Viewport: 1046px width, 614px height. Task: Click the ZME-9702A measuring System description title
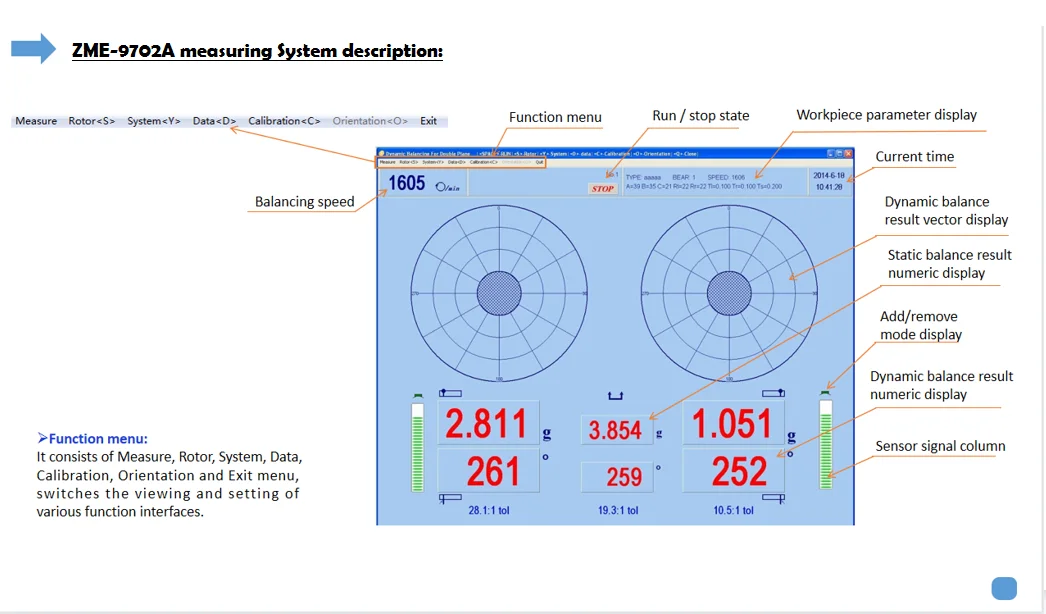coord(257,51)
